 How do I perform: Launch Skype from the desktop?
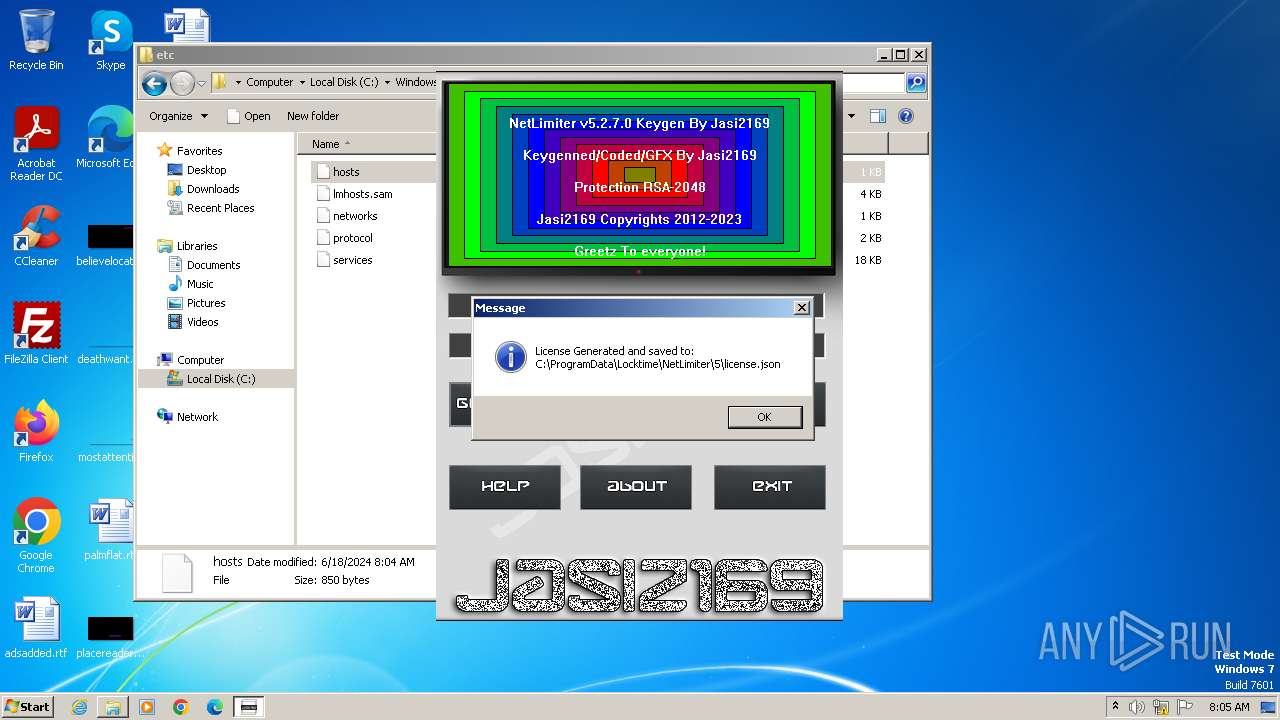(110, 40)
